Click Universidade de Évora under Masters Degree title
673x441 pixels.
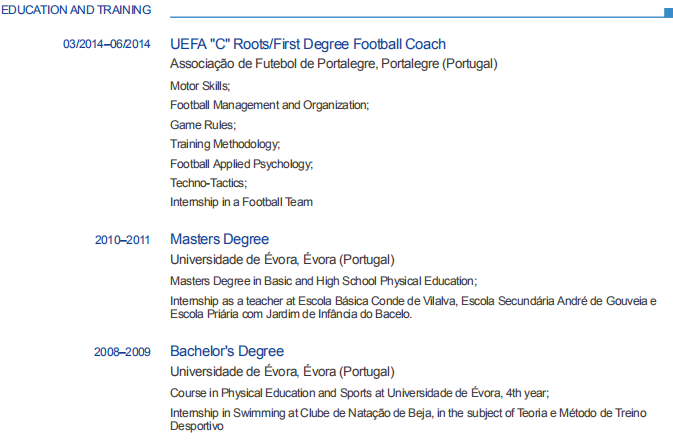pos(282,259)
